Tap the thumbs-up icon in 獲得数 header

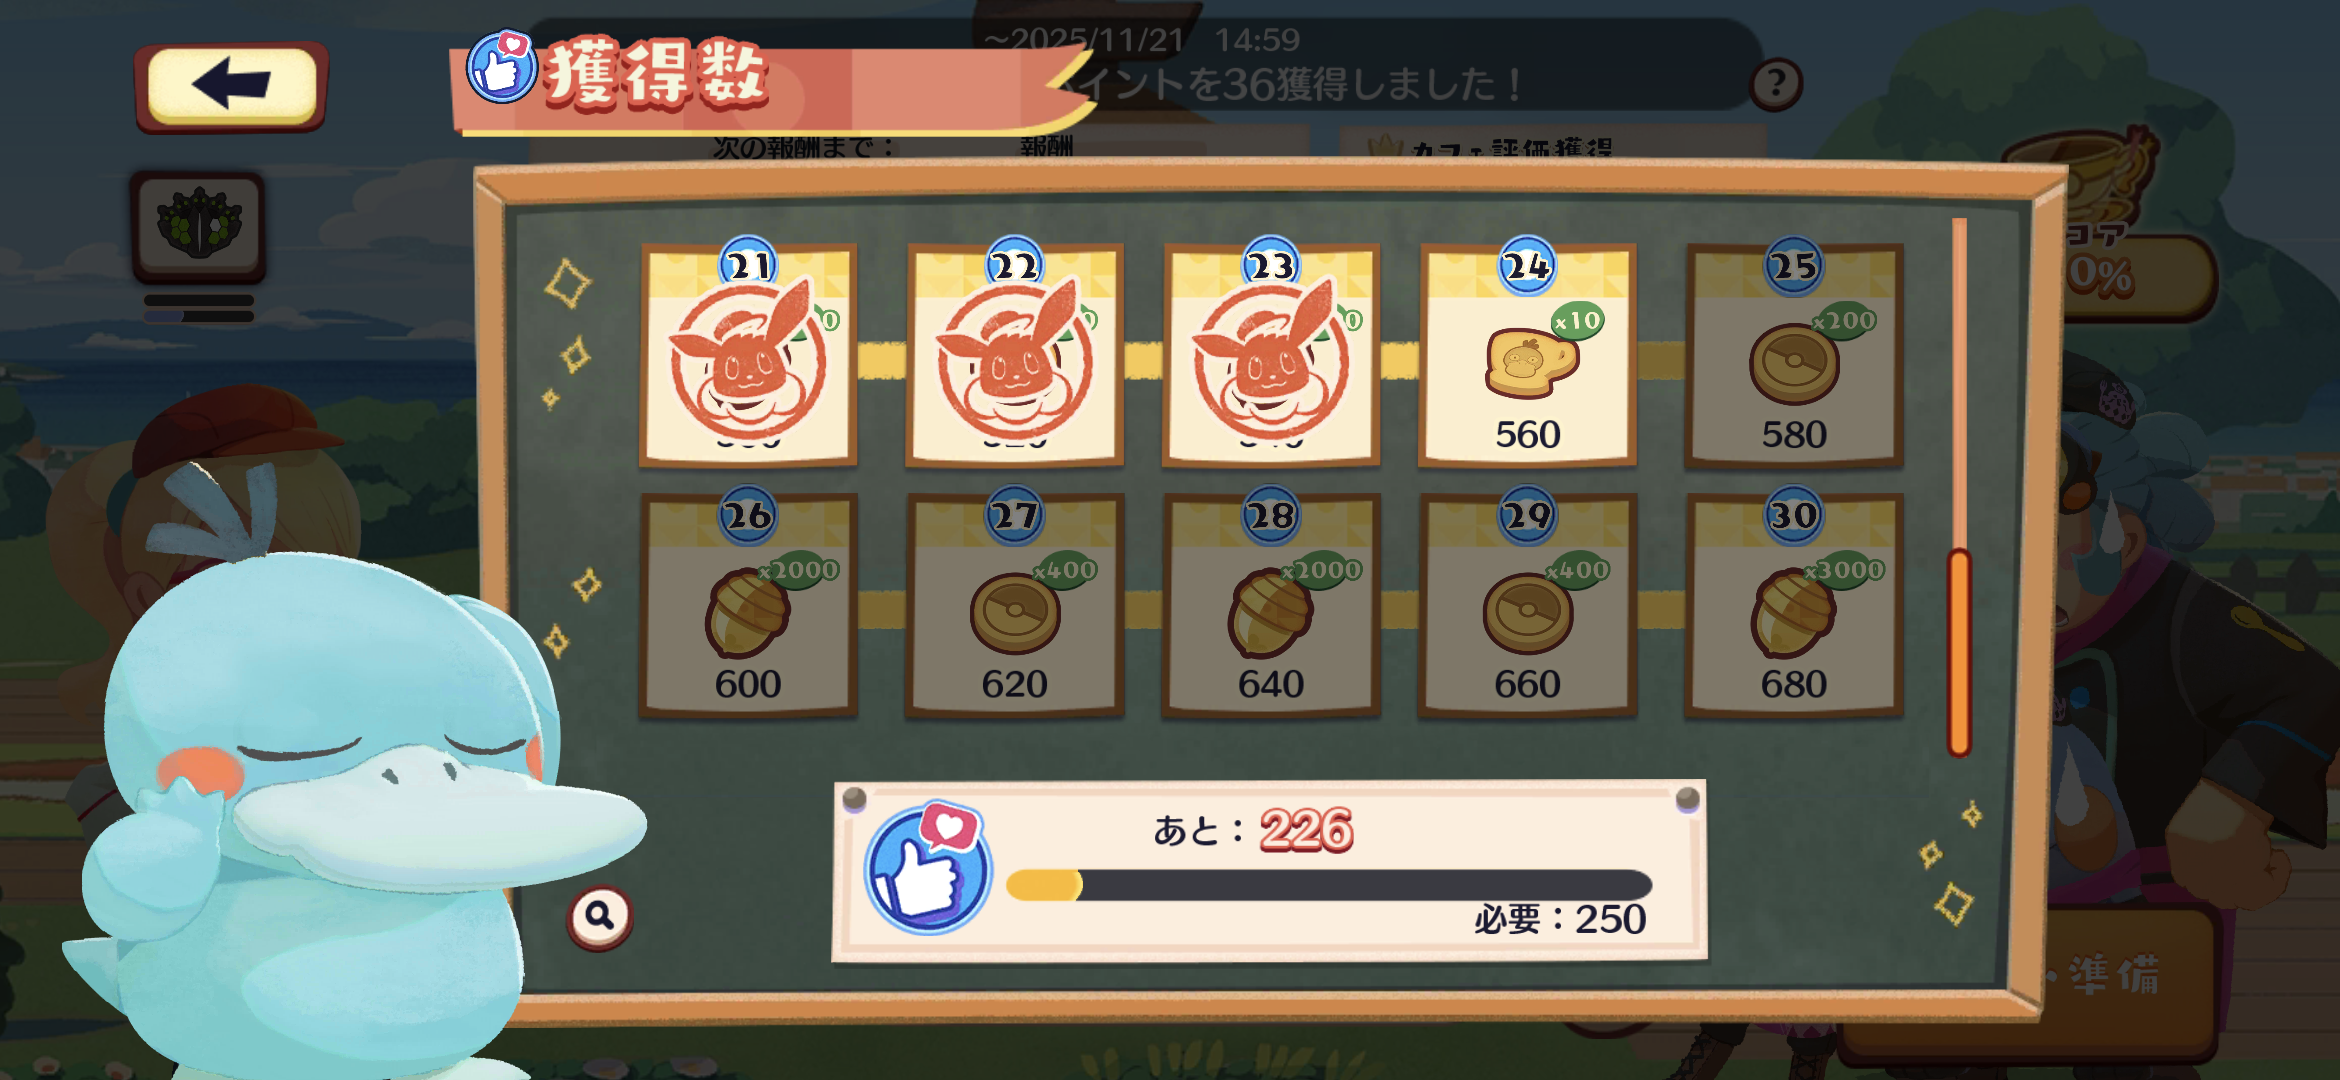(502, 66)
